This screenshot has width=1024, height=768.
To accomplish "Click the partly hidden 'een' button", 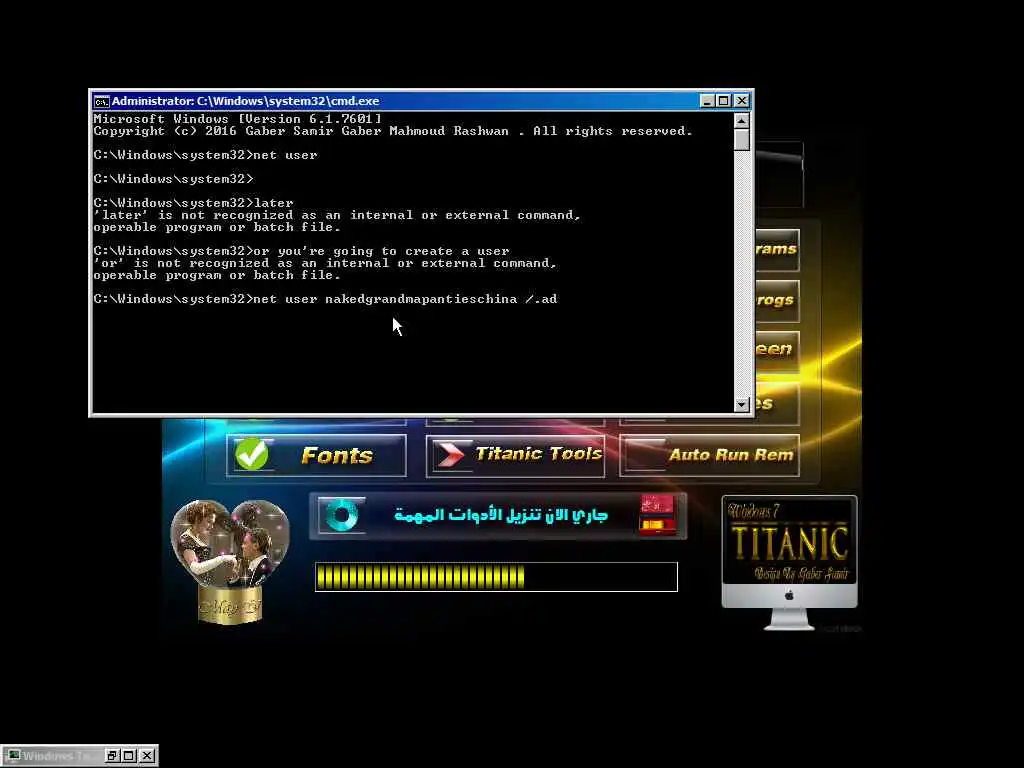I will tap(777, 351).
